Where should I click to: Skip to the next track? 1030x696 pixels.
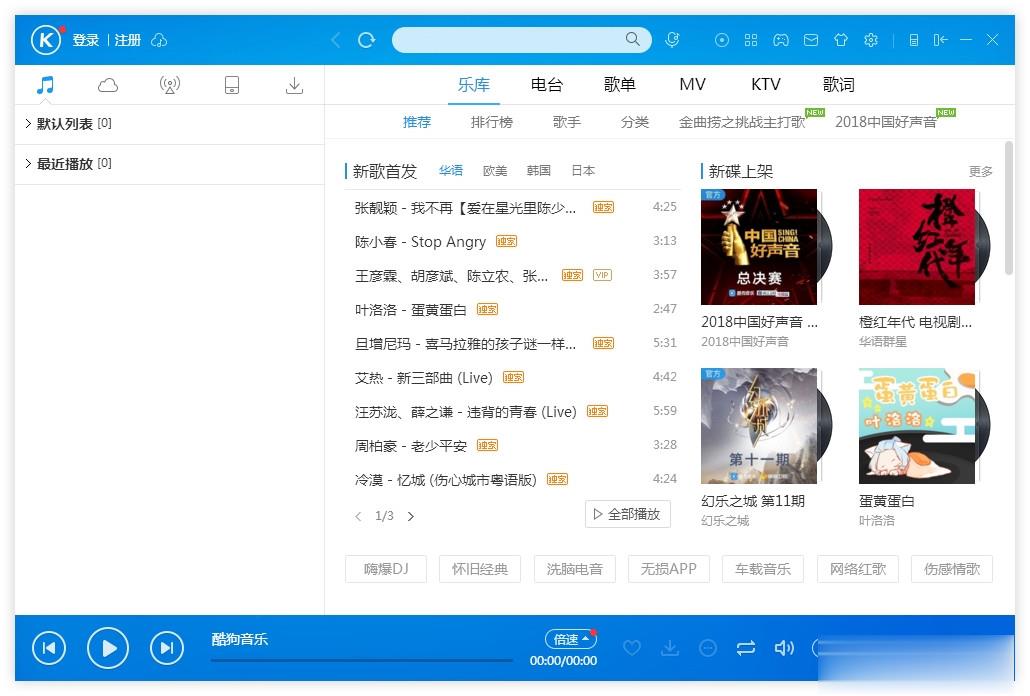point(167,648)
